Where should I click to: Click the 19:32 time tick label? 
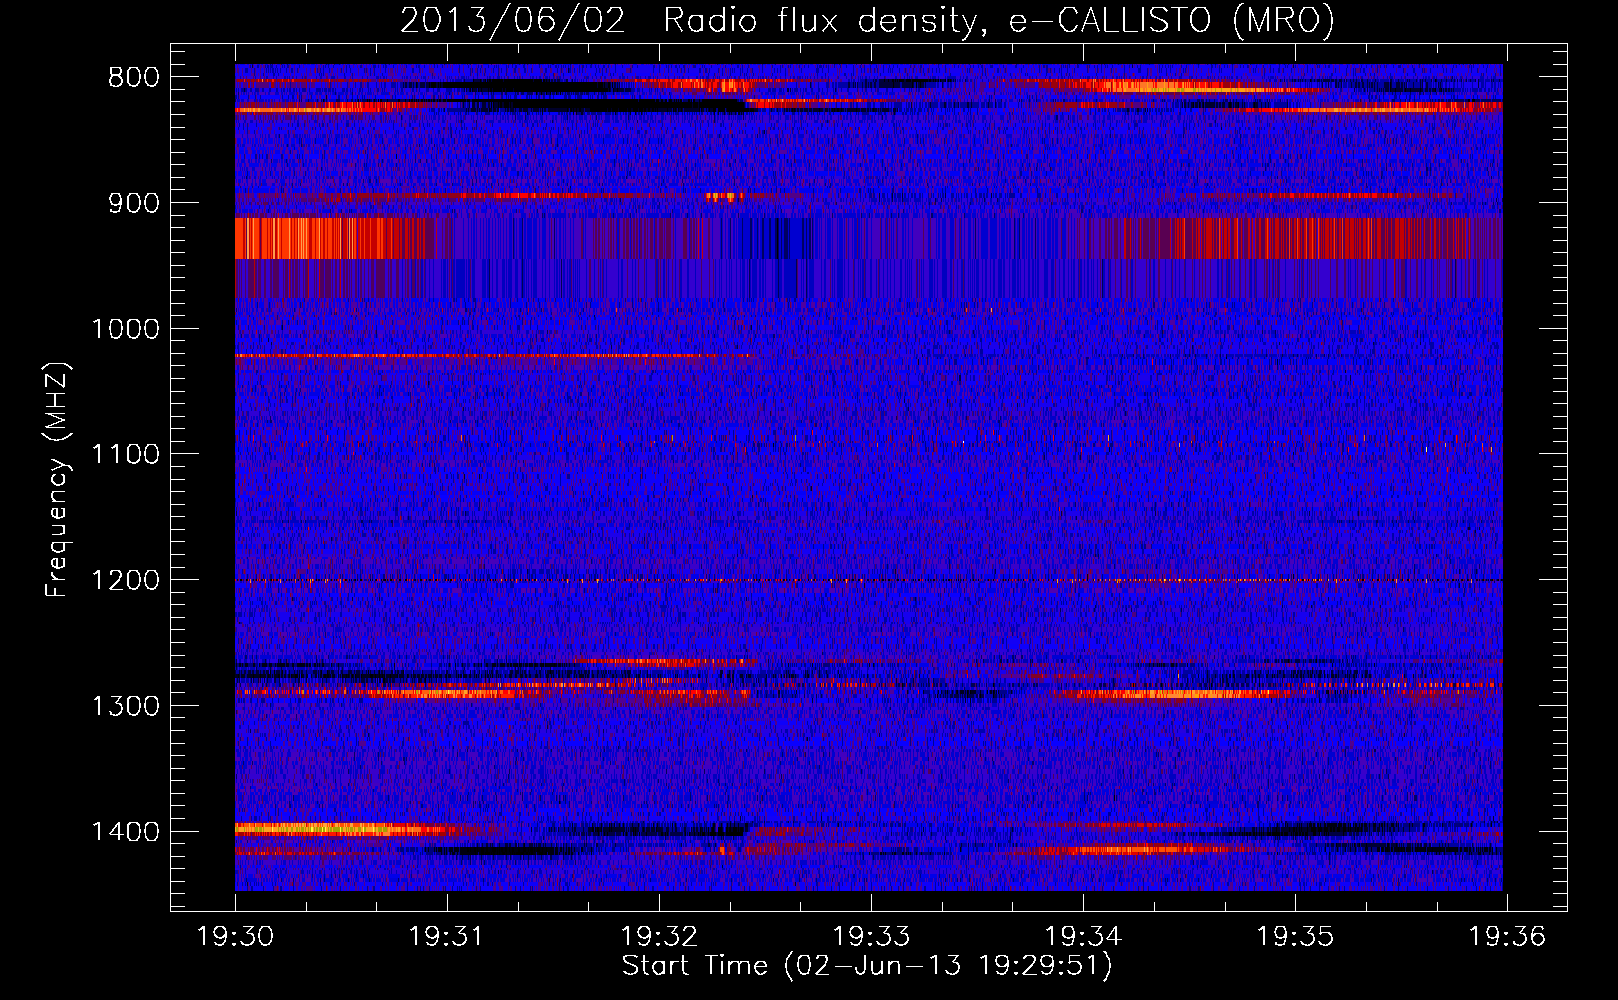click(x=659, y=936)
